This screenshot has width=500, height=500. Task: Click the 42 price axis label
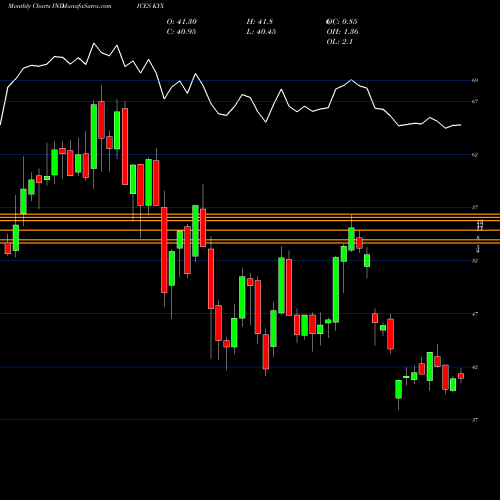475,367
